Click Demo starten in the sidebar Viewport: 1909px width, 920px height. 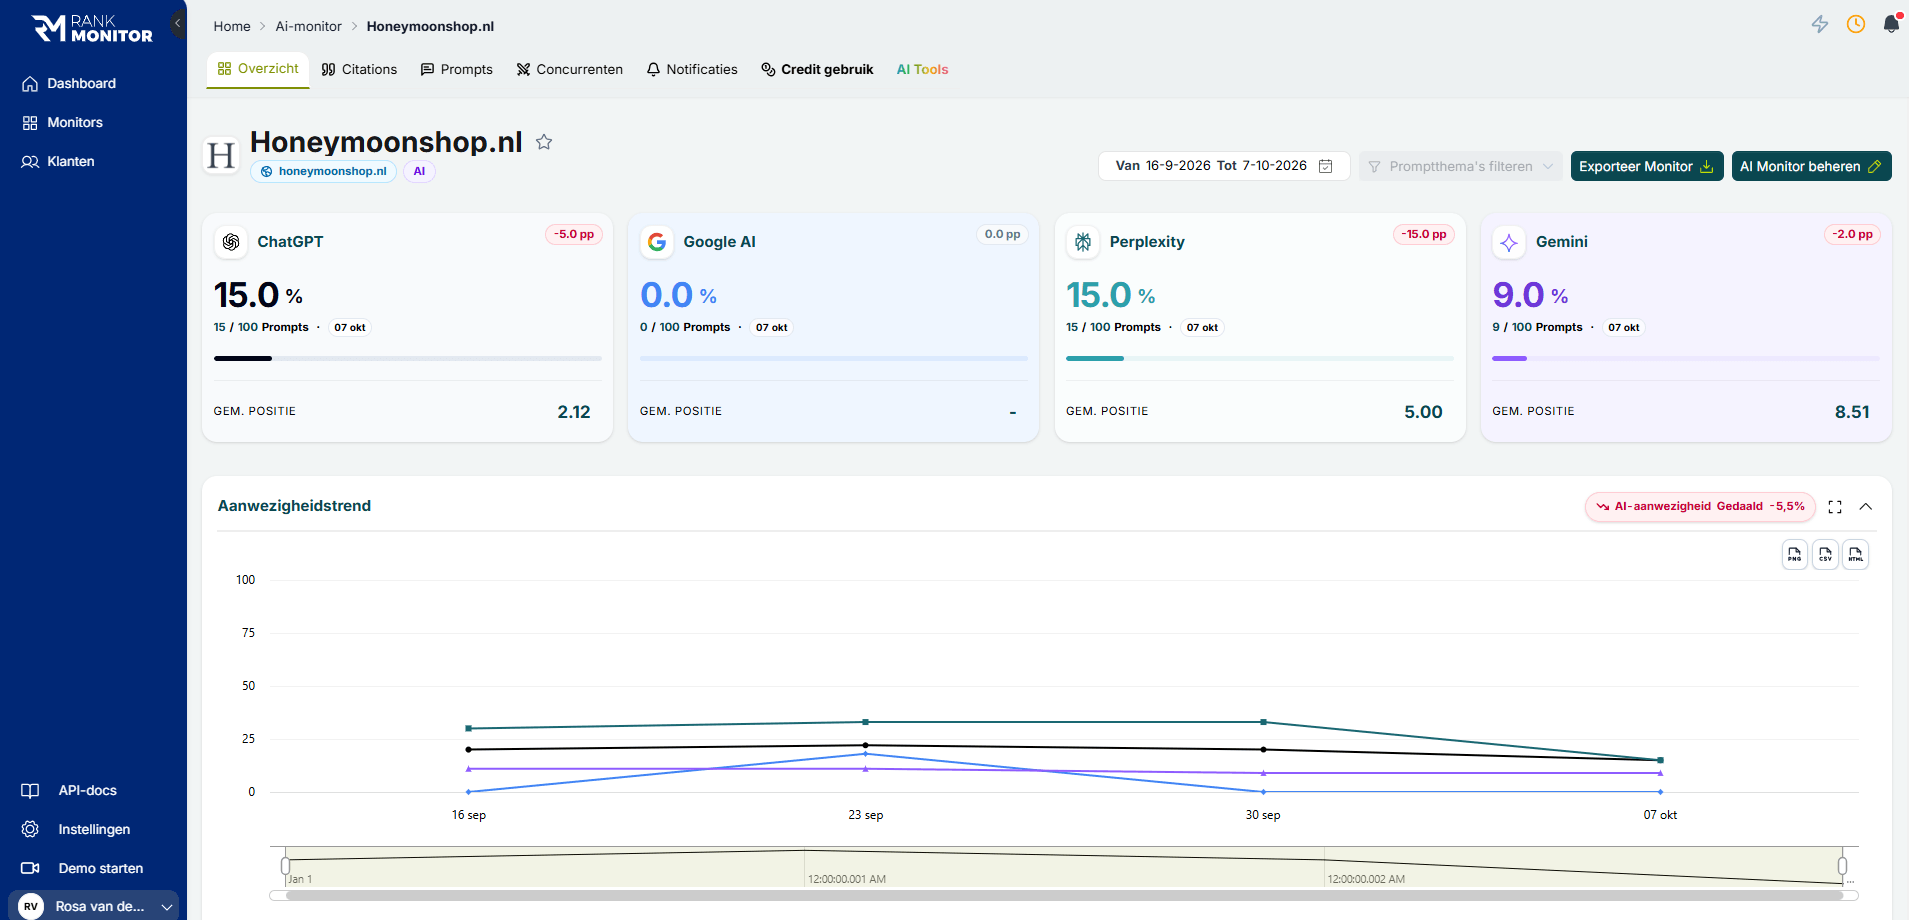click(82, 869)
